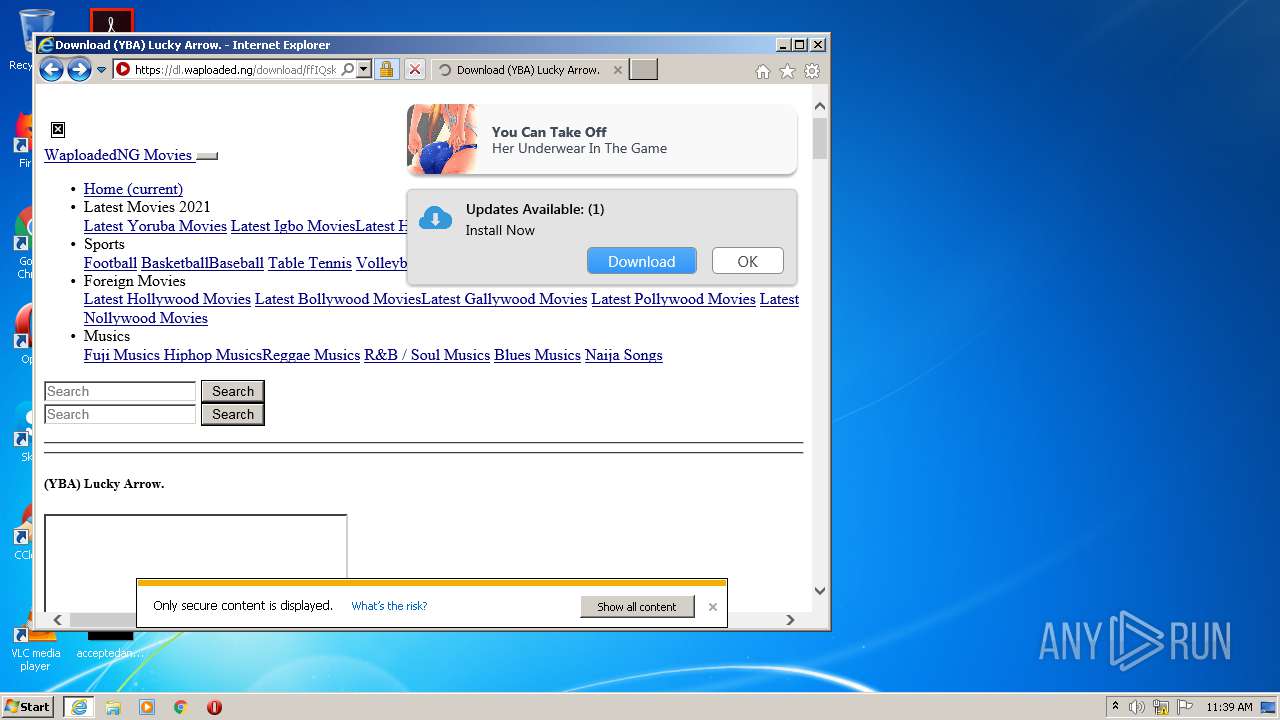Image resolution: width=1280 pixels, height=720 pixels.
Task: Open Latest Pollywood Movies link
Action: pyautogui.click(x=673, y=299)
